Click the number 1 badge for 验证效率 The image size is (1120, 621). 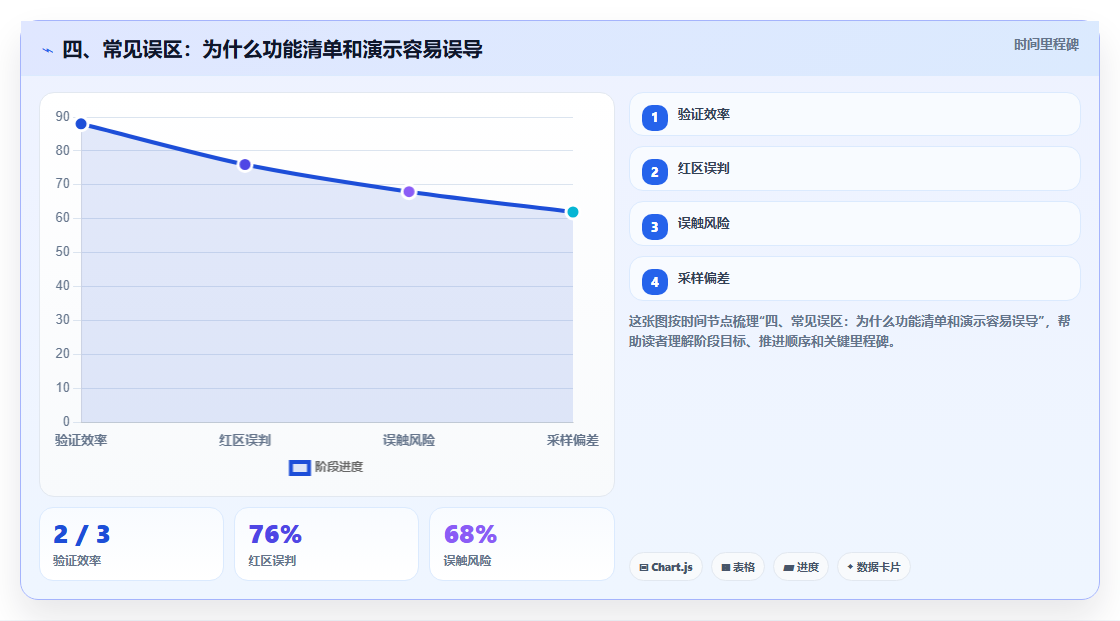click(x=654, y=118)
